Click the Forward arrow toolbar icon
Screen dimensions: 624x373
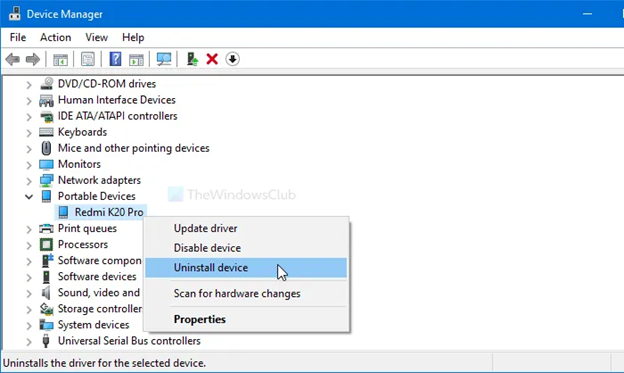tap(33, 60)
